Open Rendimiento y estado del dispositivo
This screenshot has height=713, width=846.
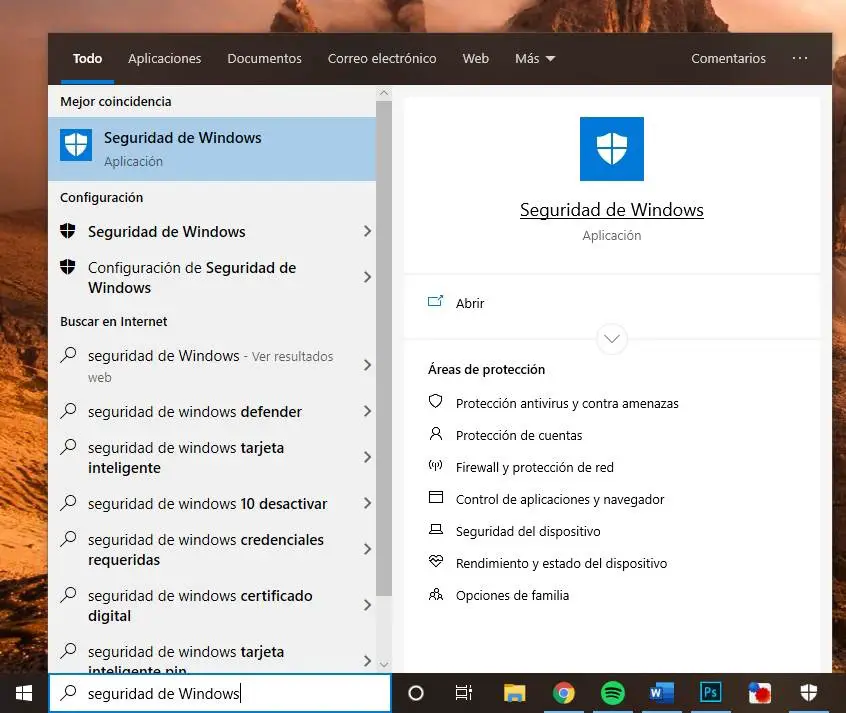coord(561,563)
